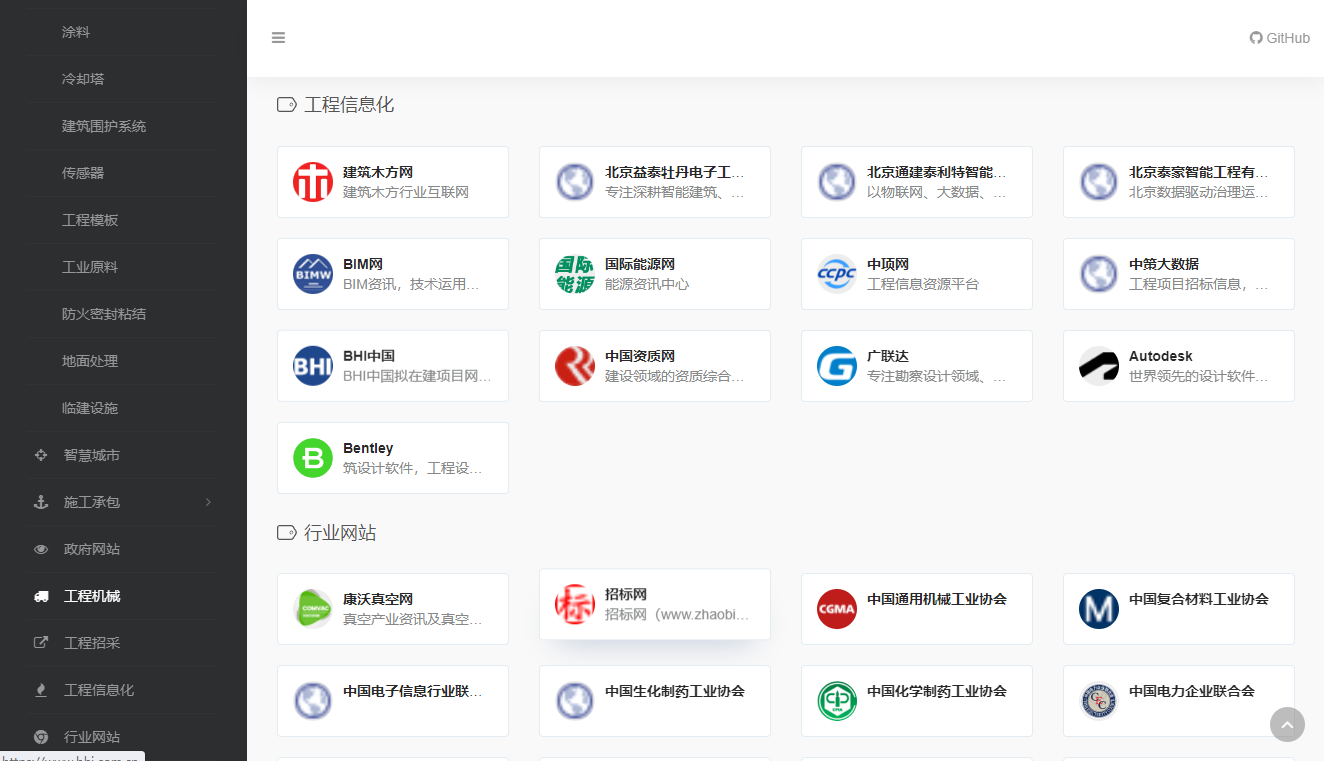Expand the 施工承包 submenu chevron

pos(208,502)
